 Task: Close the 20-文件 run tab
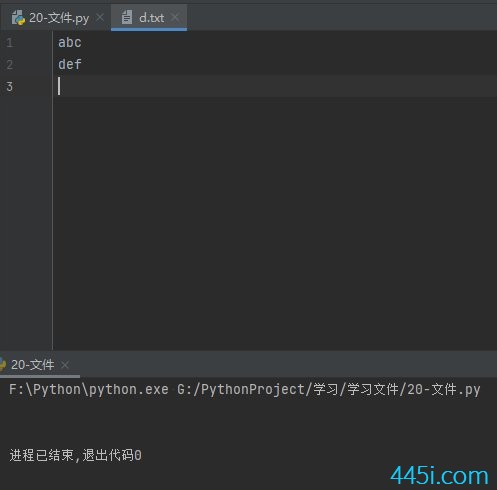(x=65, y=365)
